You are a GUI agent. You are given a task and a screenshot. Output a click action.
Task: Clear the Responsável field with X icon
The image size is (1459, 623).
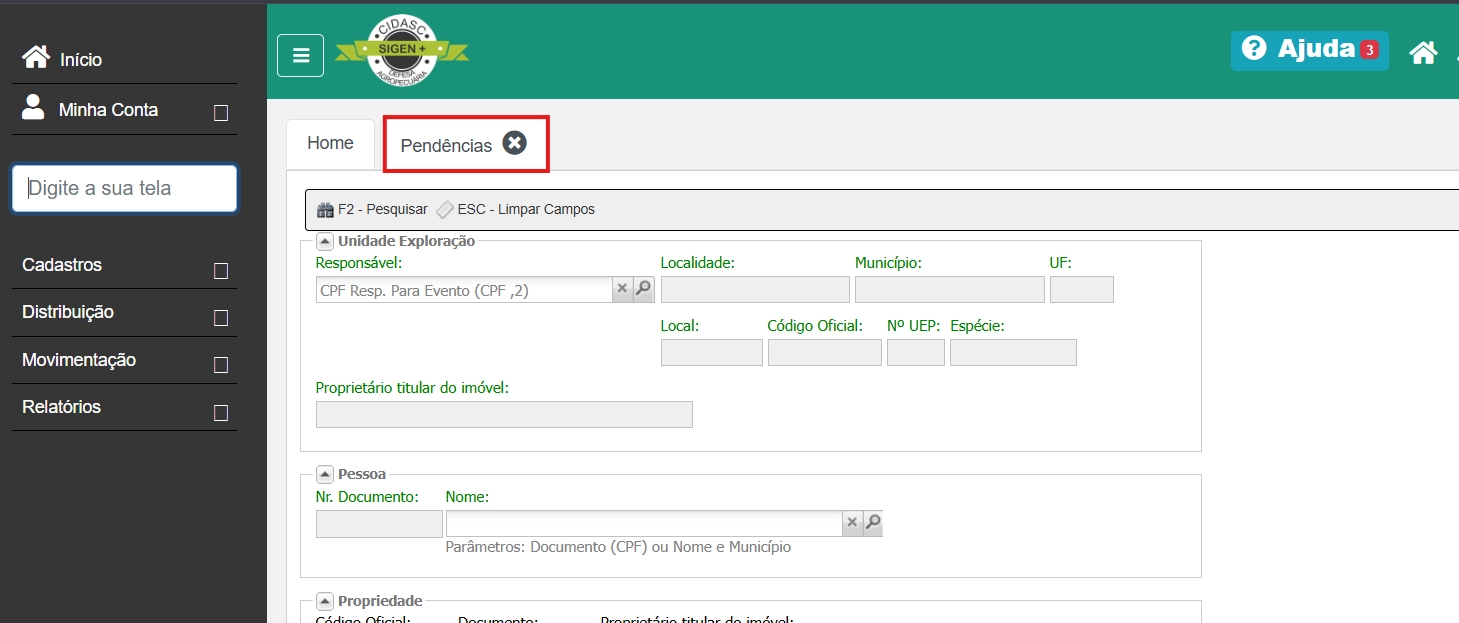point(622,289)
